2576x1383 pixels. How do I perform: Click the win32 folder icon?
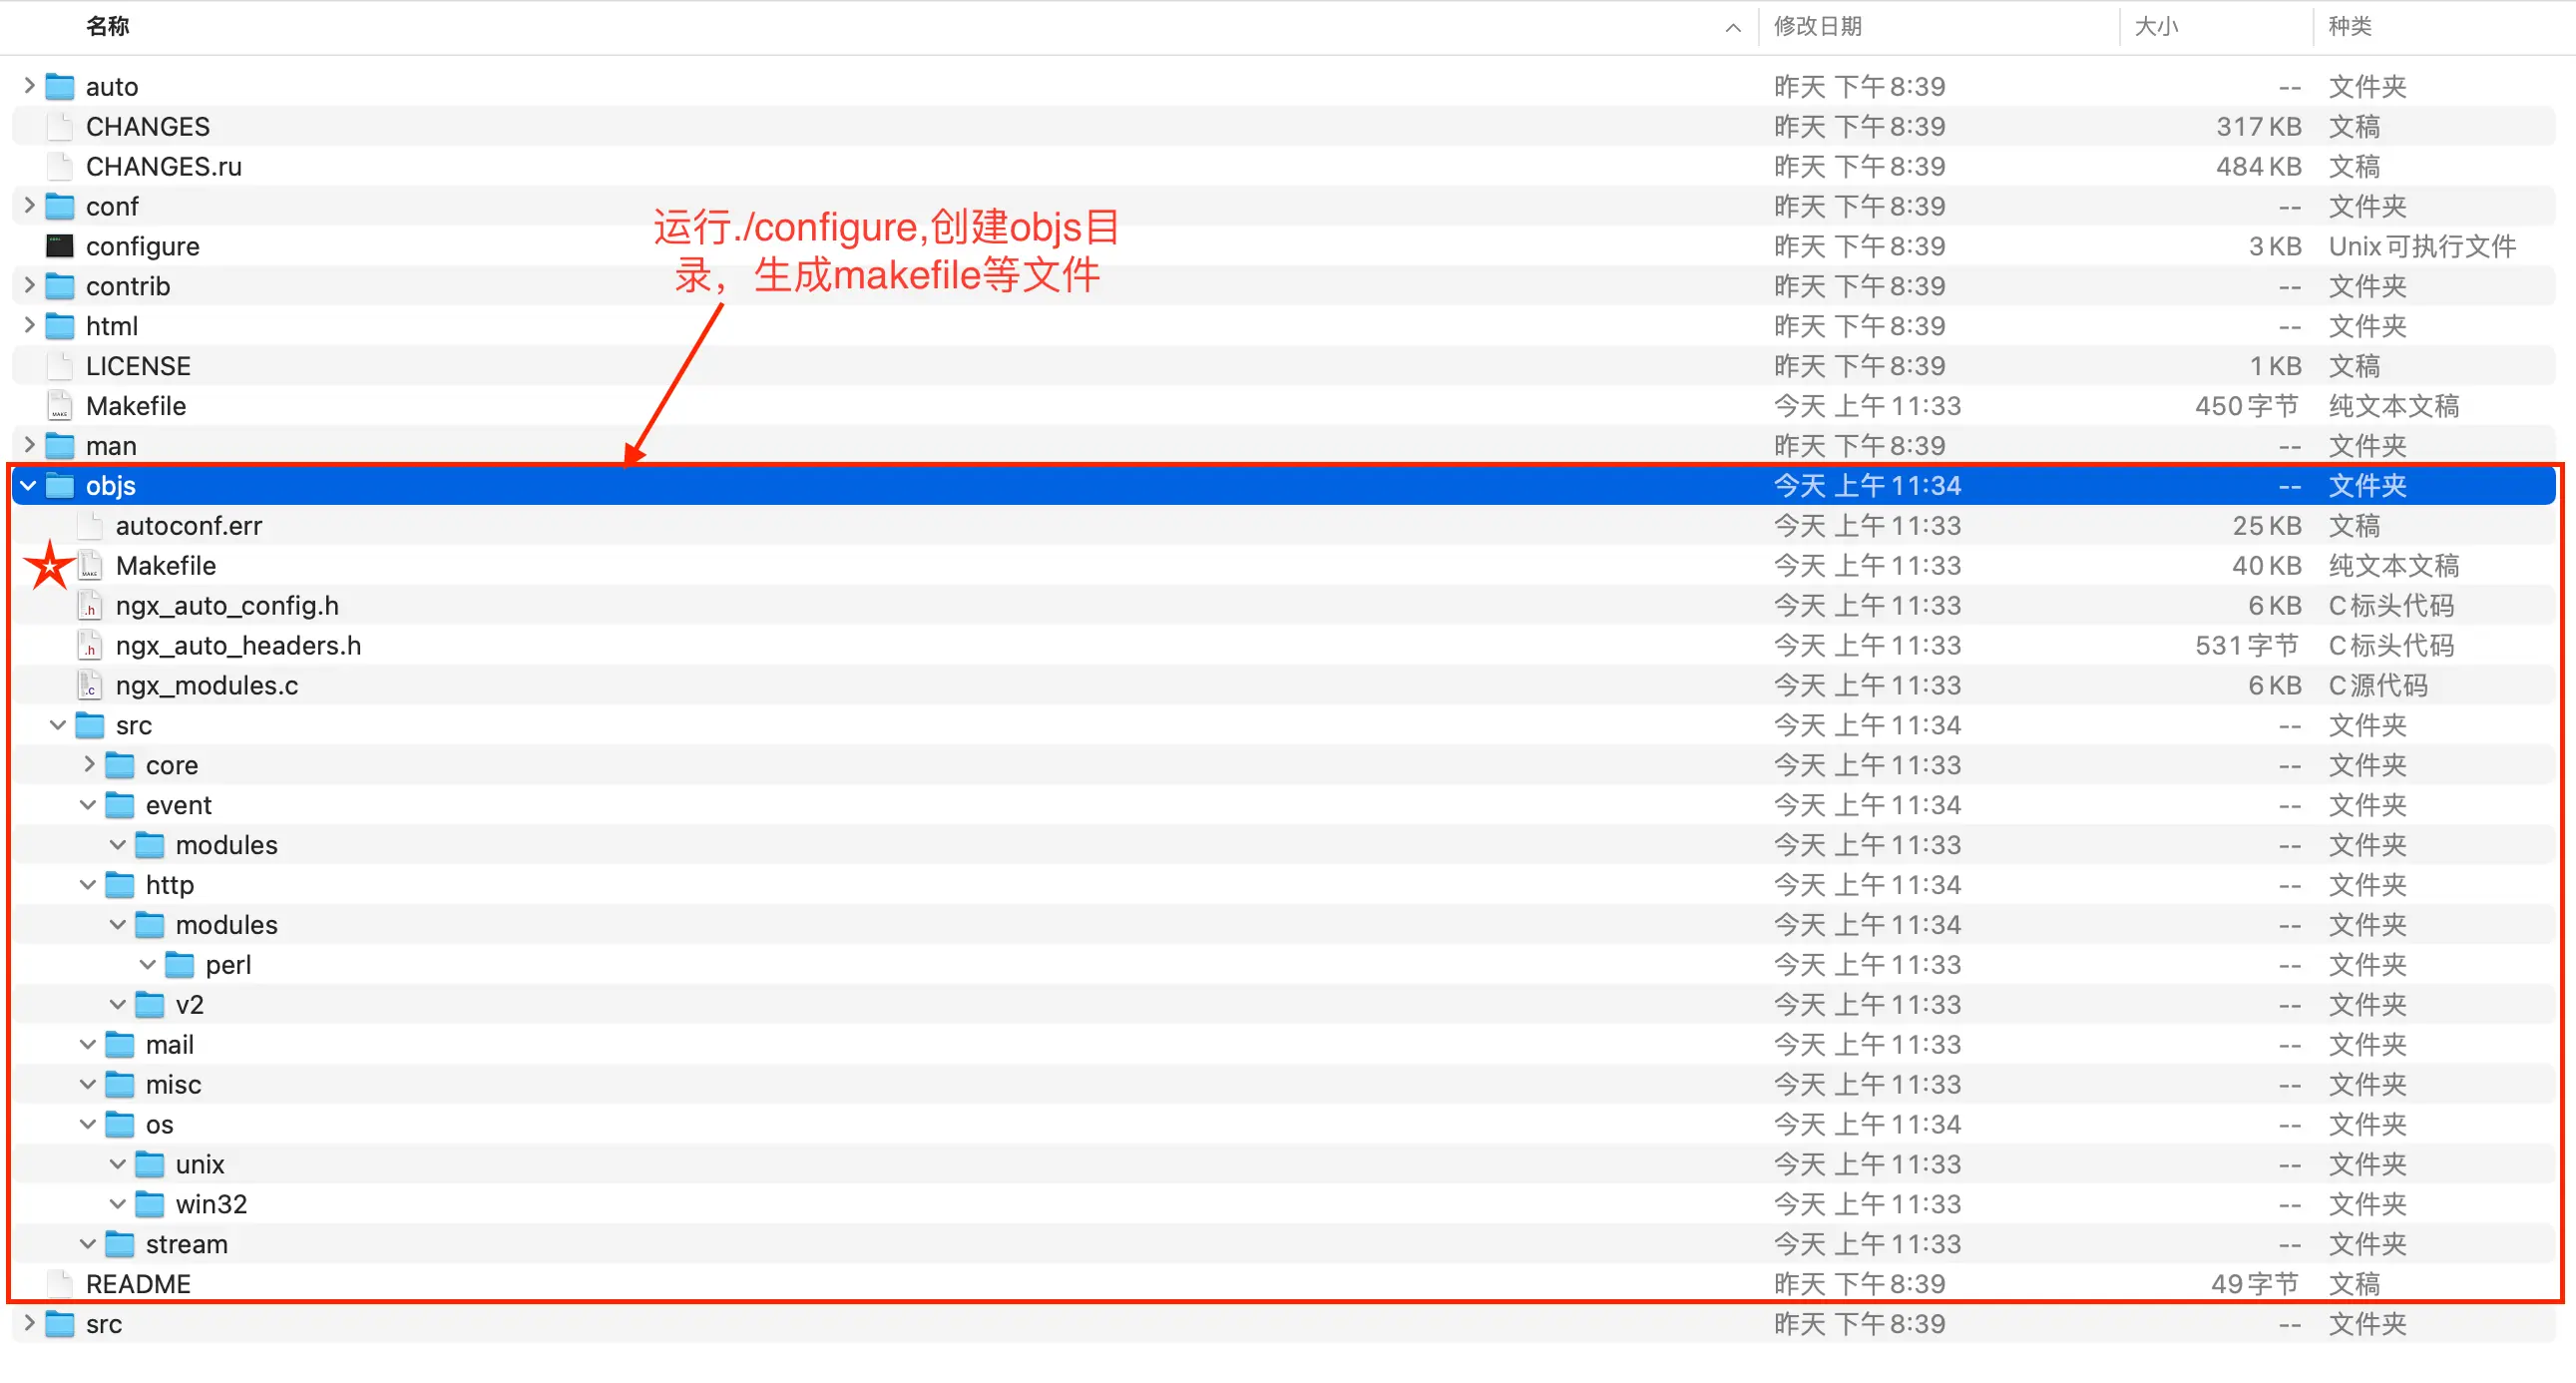coord(150,1205)
